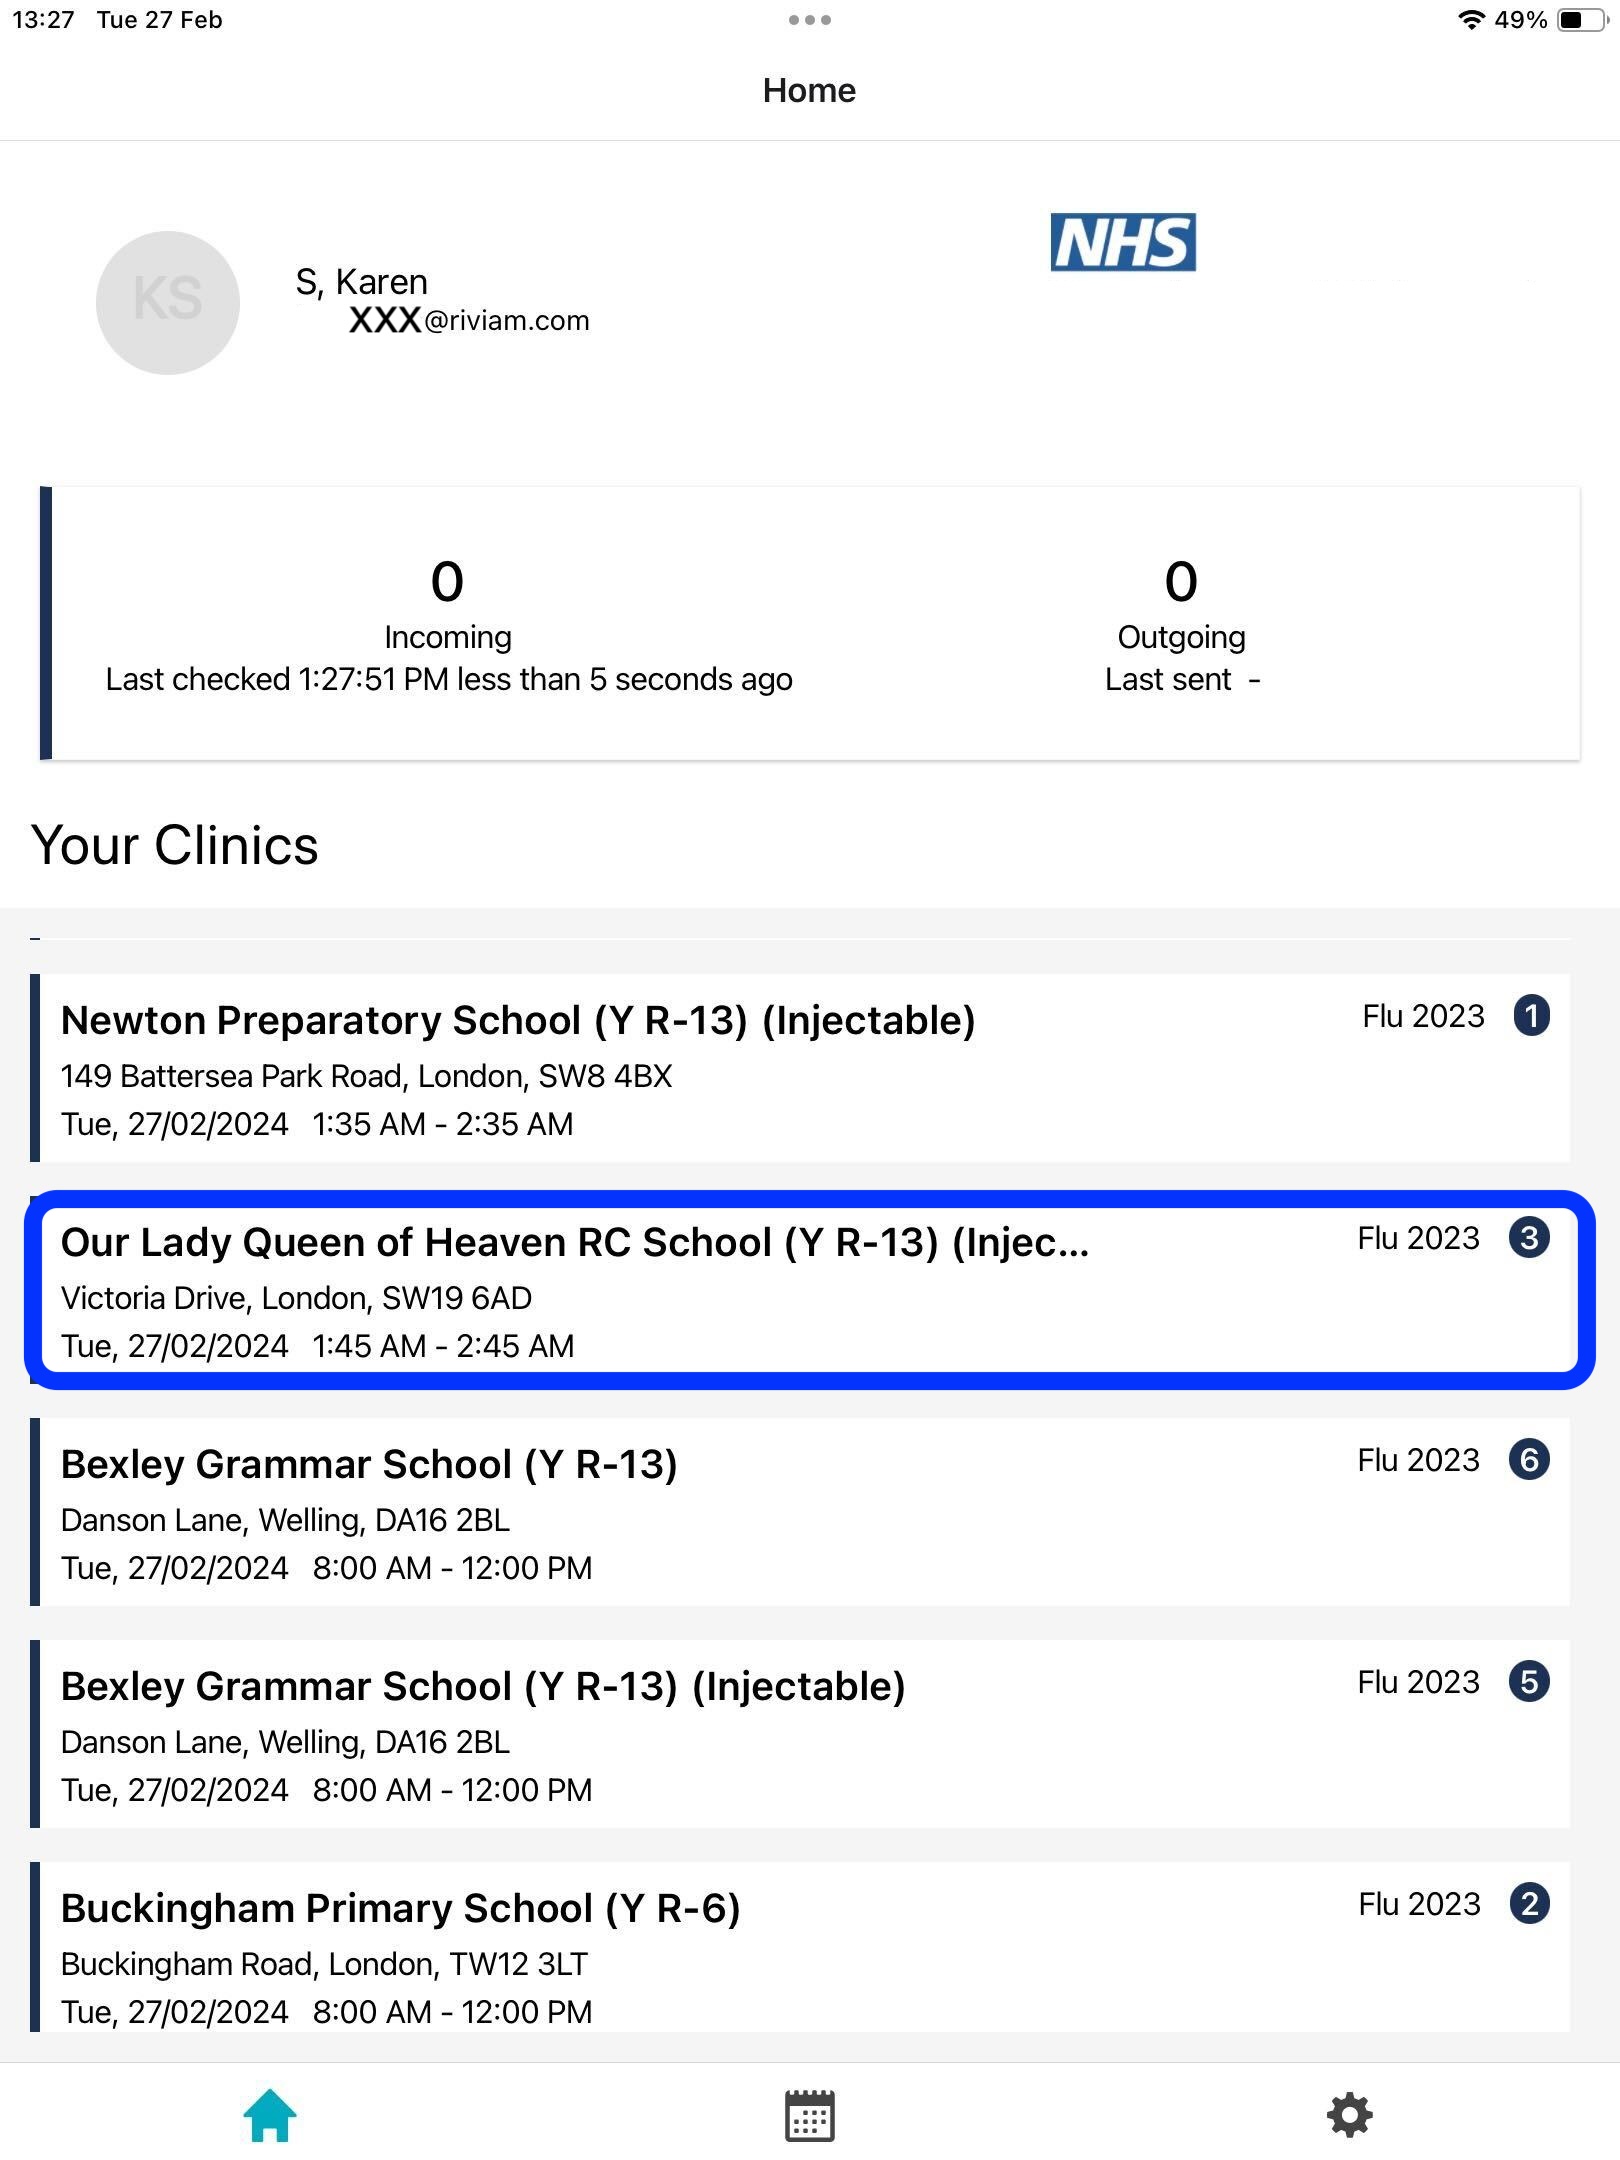Tap the Home tab icon
The height and width of the screenshot is (2160, 1620).
coord(270,2115)
